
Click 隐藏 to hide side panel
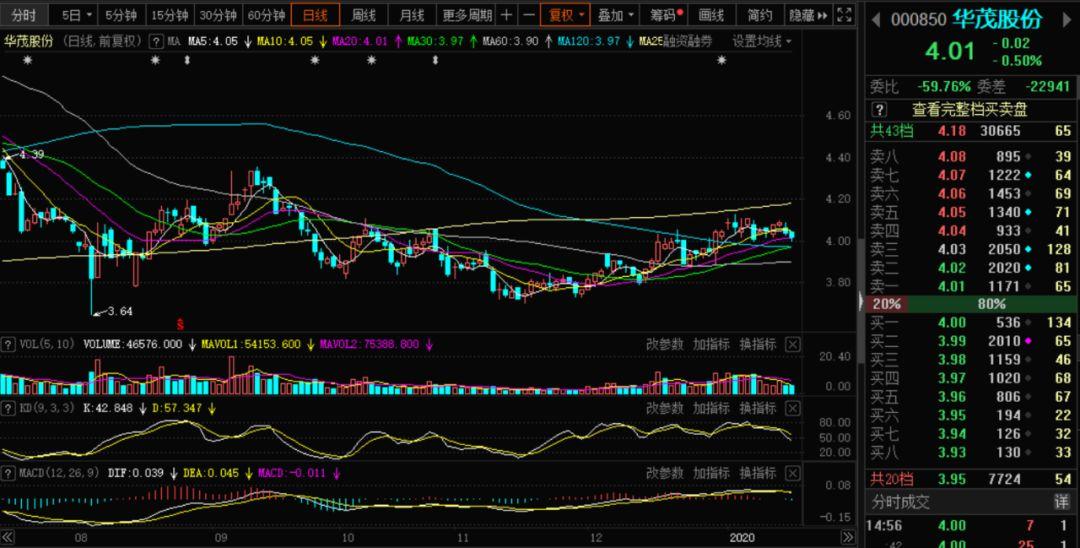(808, 14)
